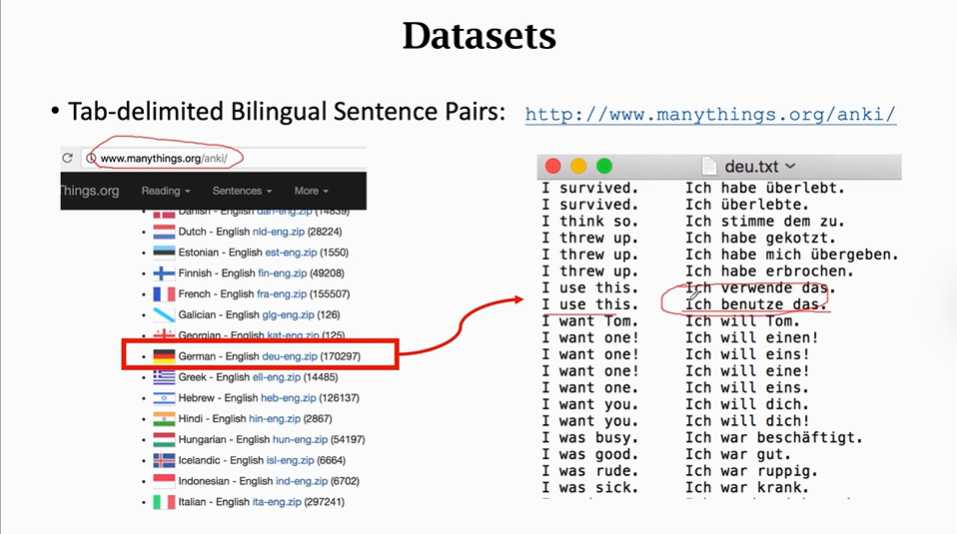957x534 pixels.
Task: Click the Hungary flag icon
Action: coord(164,439)
